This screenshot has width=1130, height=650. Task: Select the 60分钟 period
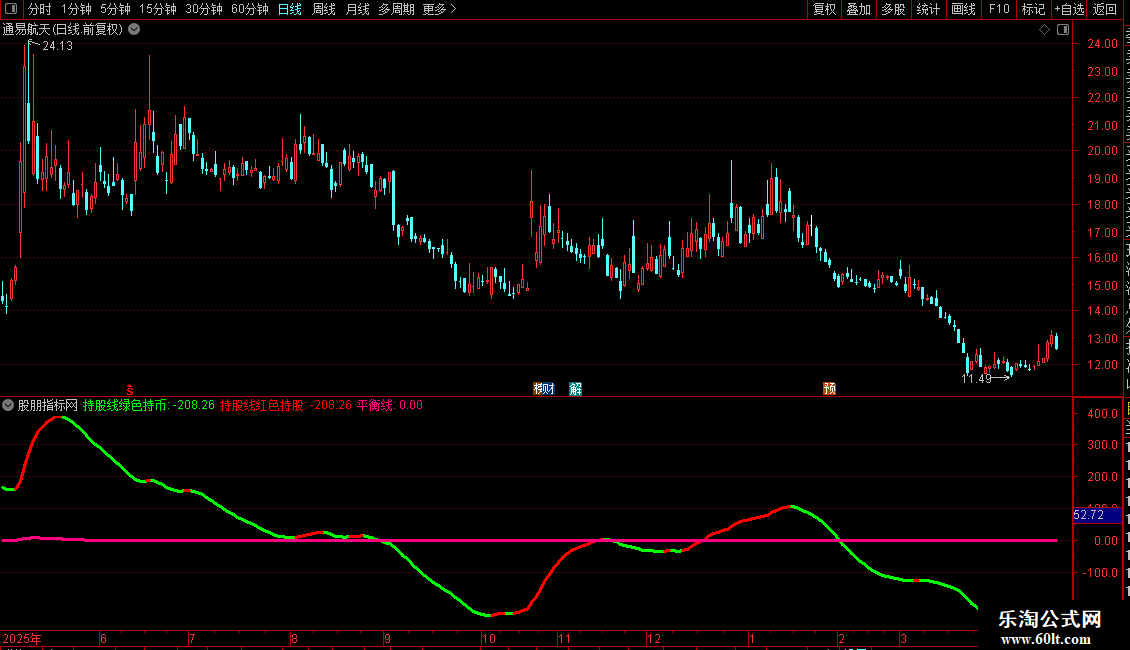pos(250,9)
